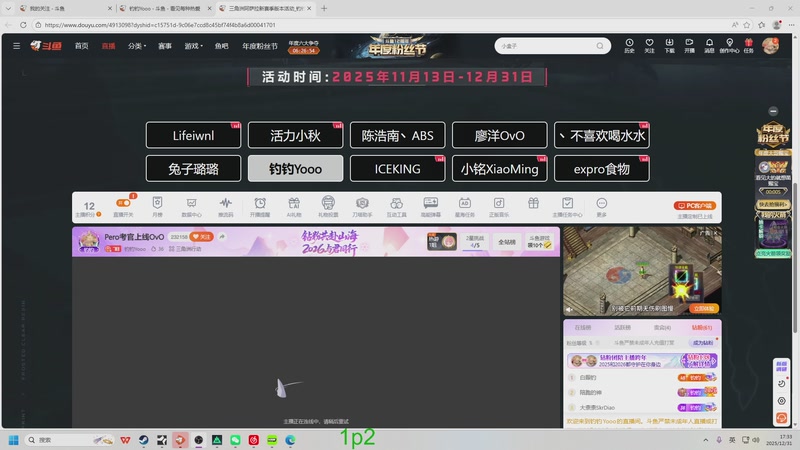Open the game advertisement thumbnail
Image resolution: width=800 pixels, height=450 pixels.
tap(642, 271)
